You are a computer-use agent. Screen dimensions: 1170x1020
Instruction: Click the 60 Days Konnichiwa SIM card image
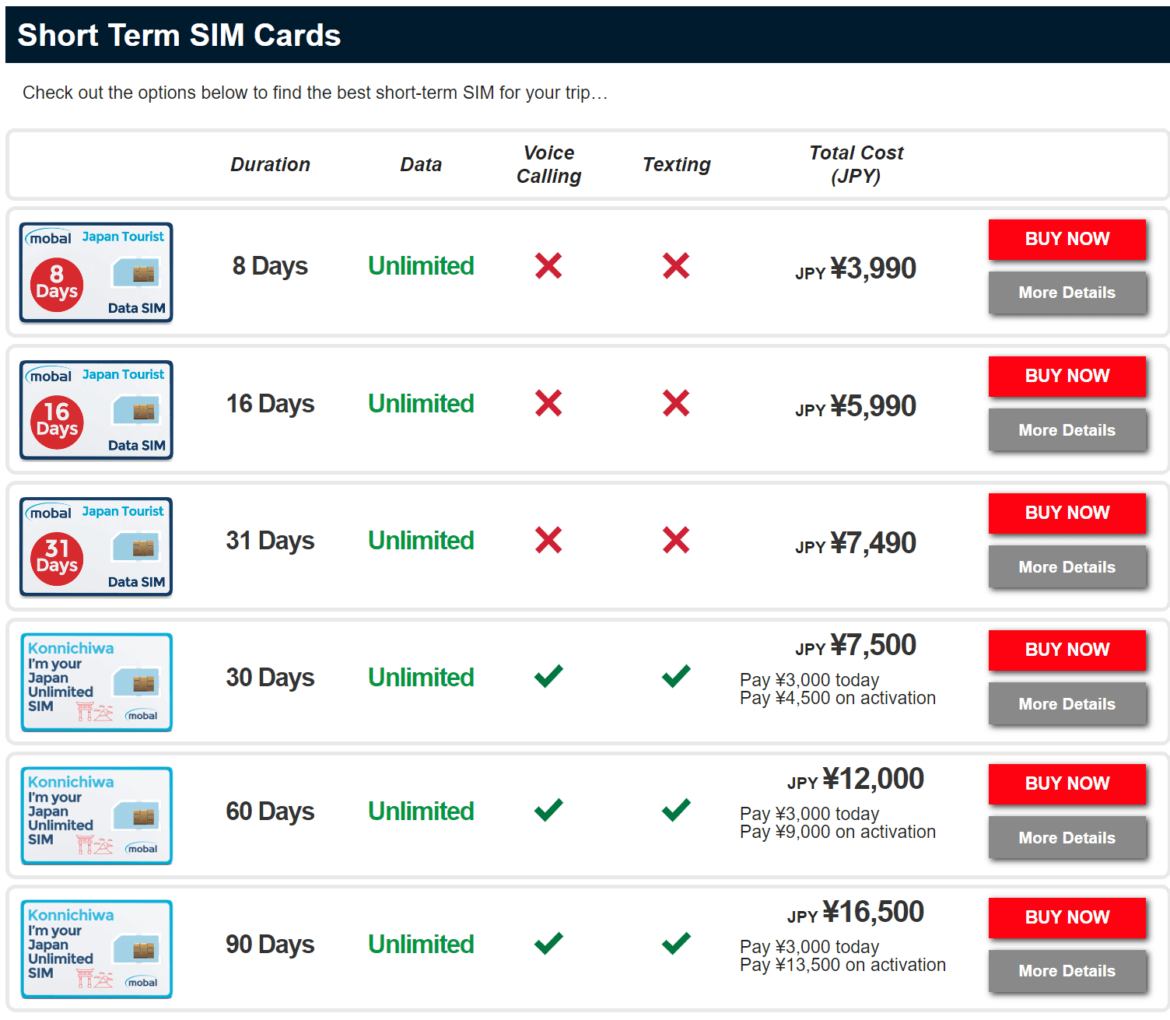[96, 815]
